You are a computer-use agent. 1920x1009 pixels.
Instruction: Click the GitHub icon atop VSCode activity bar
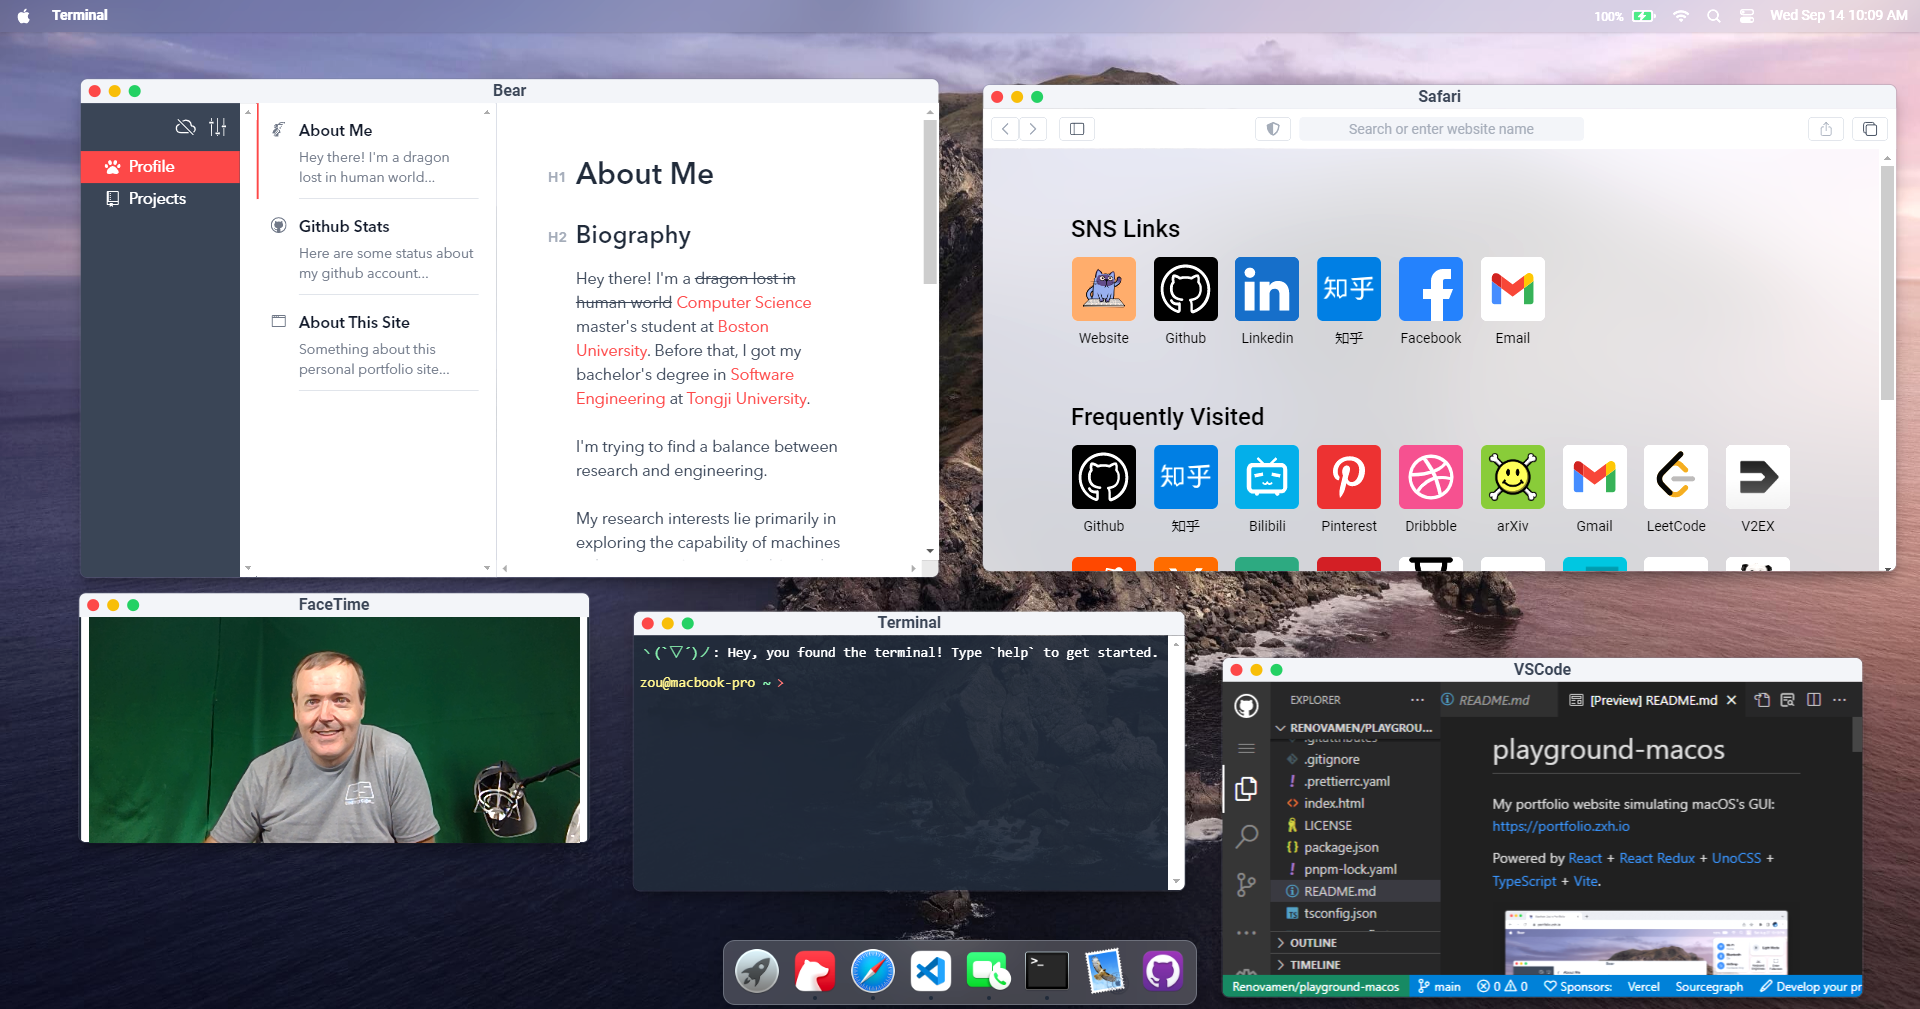[x=1246, y=707]
